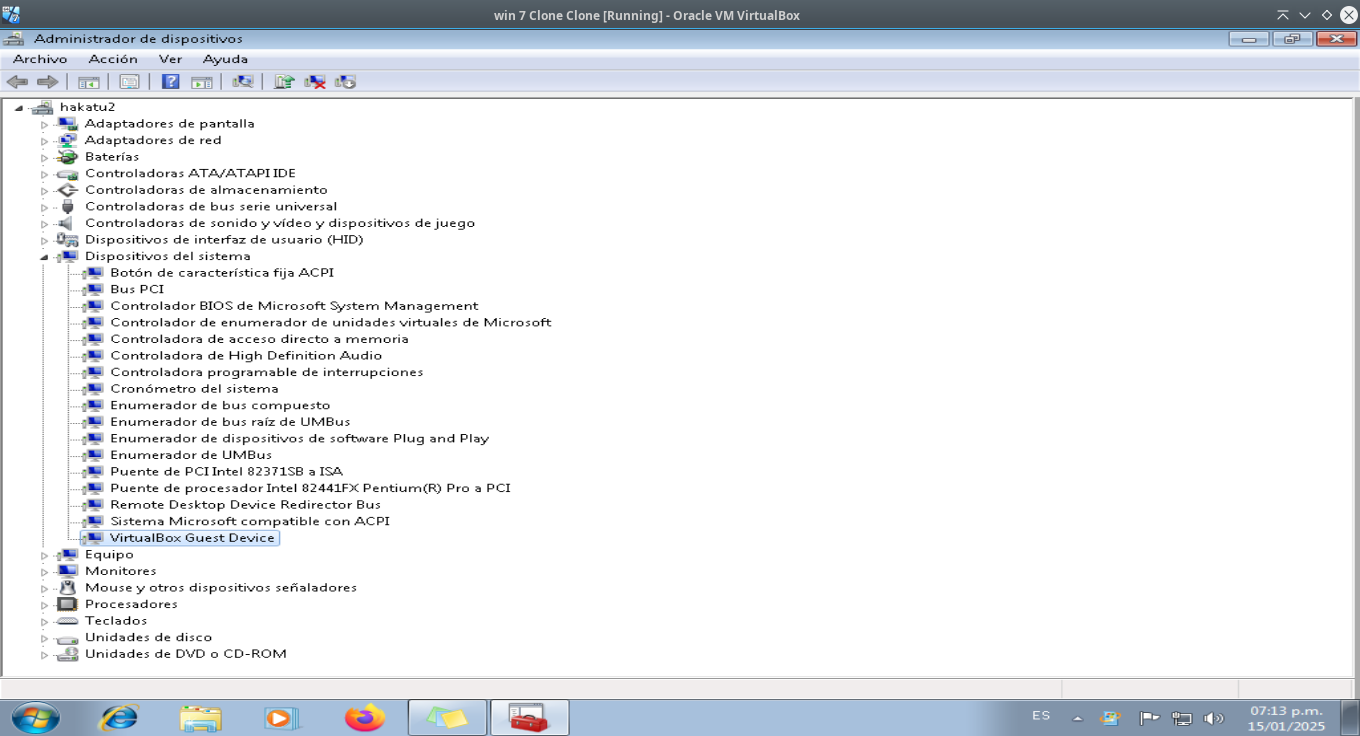Collapse the Dispositivos del sistema node
Image resolution: width=1360 pixels, height=736 pixels.
pos(44,257)
